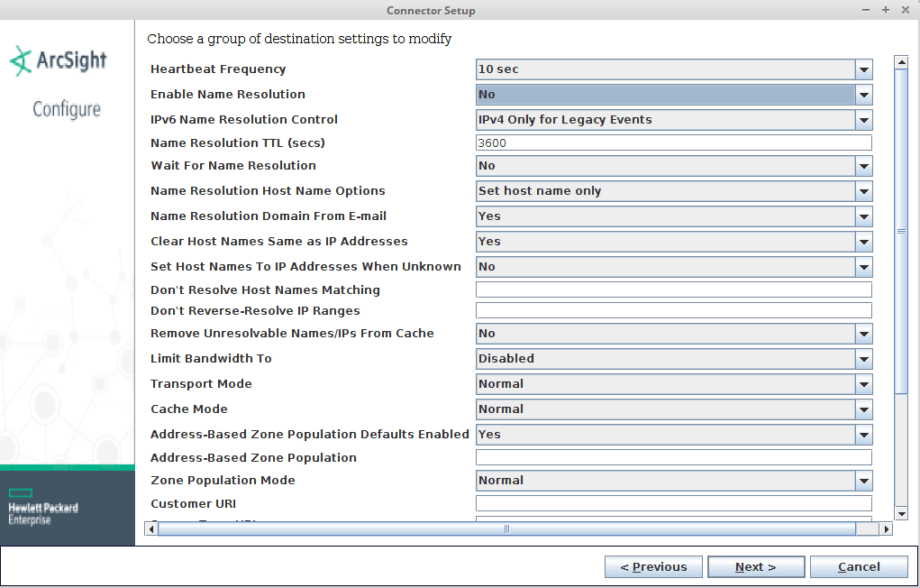Click Don't Reverse-Resolve IP Ranges field

(673, 311)
